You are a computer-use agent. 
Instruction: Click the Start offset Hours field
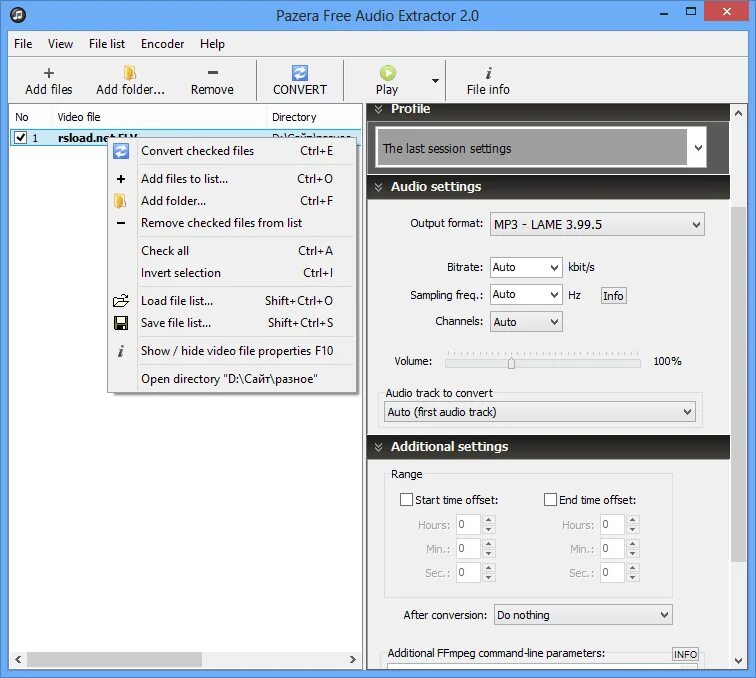click(468, 524)
